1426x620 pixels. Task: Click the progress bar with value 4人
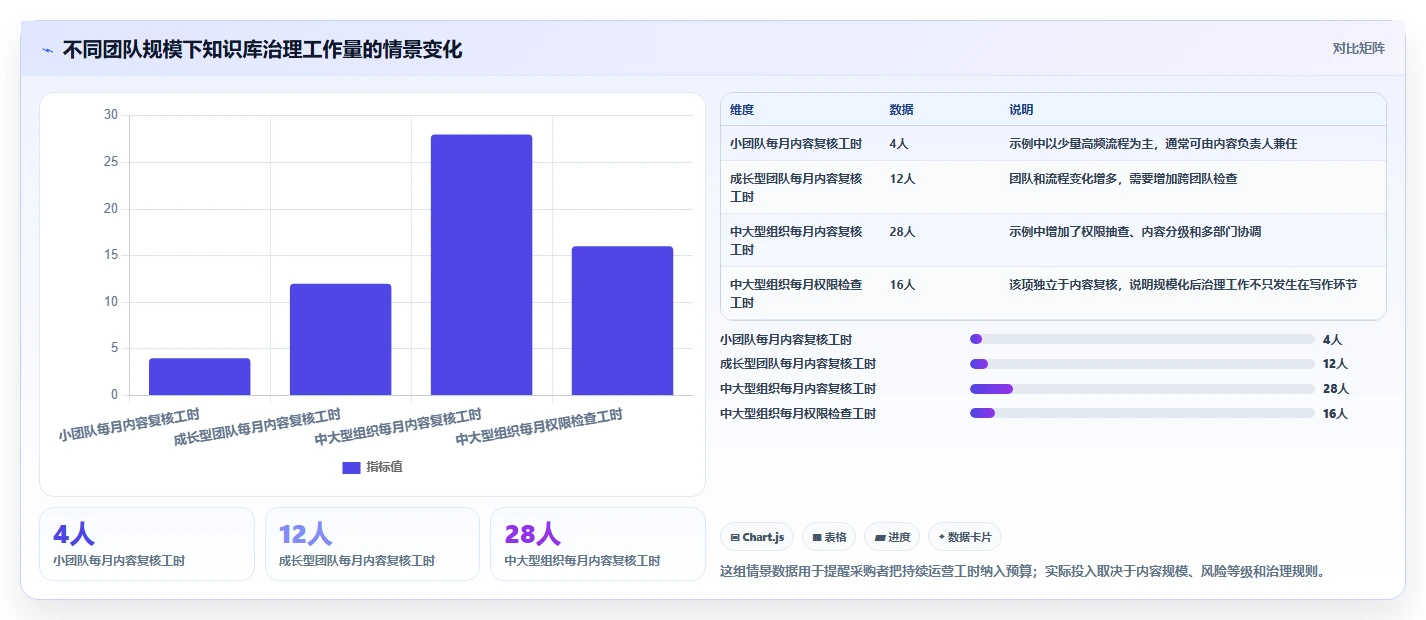(x=1142, y=339)
